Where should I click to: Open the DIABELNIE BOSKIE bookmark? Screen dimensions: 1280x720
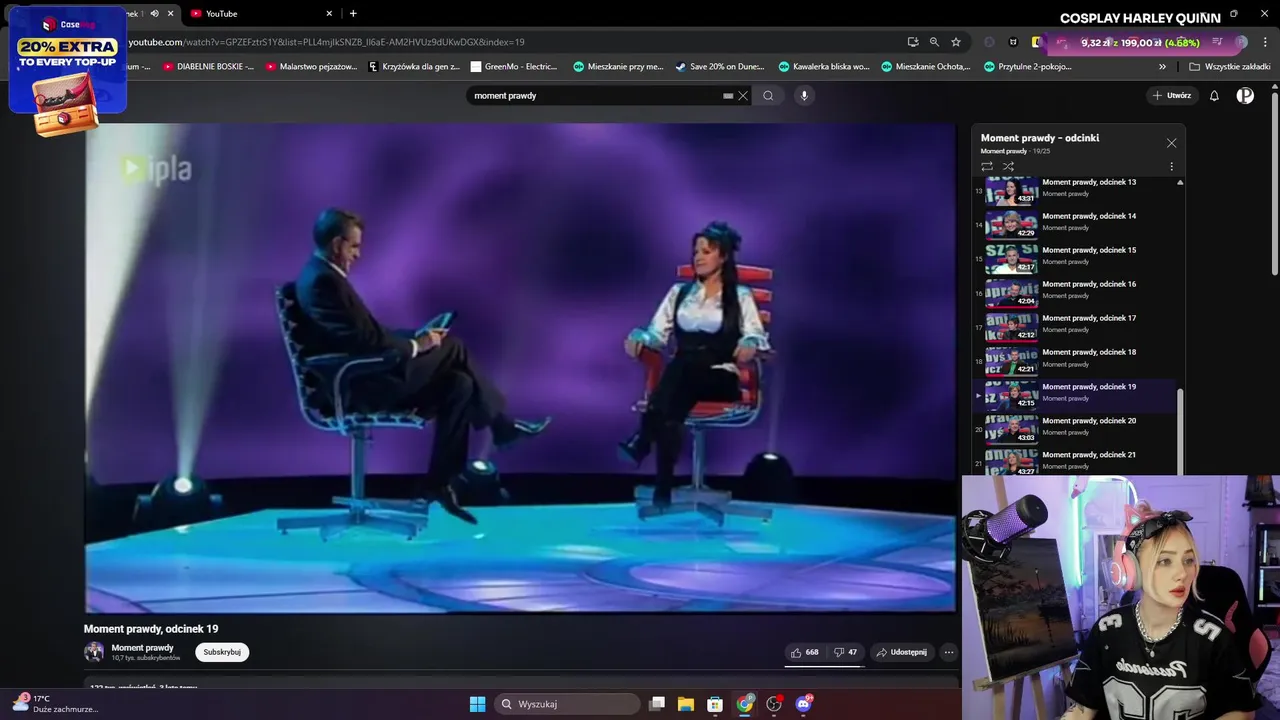[208, 67]
